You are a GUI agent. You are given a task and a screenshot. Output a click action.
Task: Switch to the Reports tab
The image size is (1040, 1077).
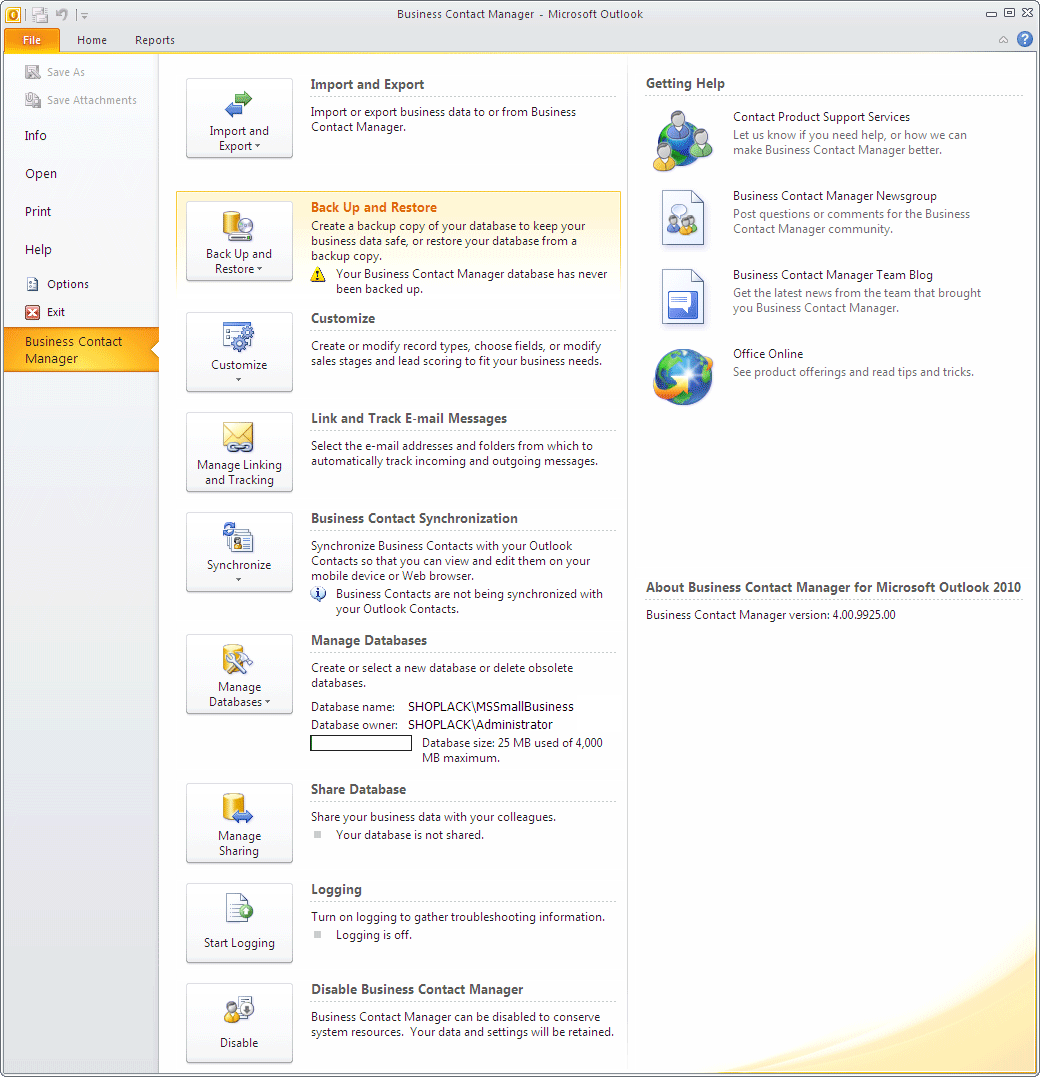click(x=155, y=40)
